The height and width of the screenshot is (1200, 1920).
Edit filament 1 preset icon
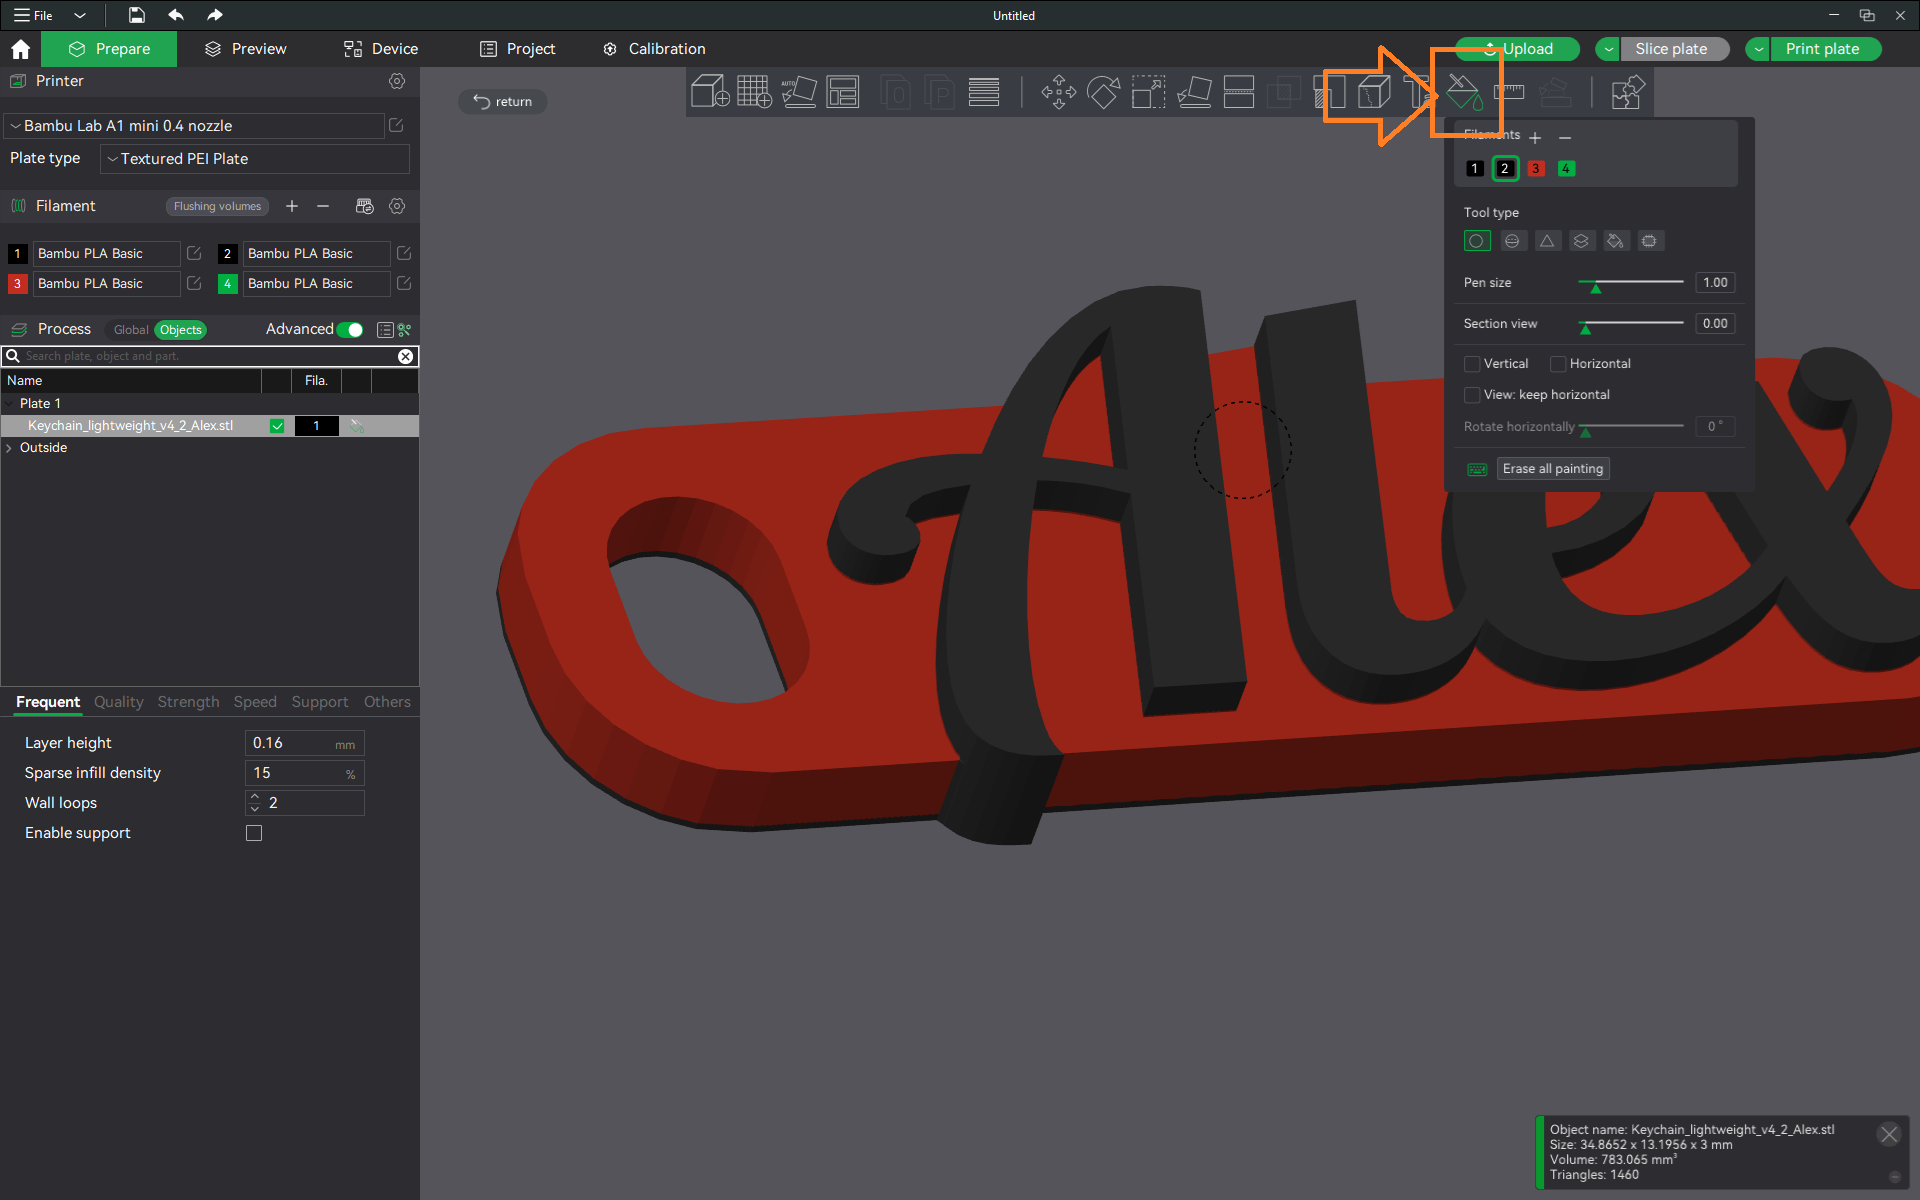pyautogui.click(x=194, y=253)
